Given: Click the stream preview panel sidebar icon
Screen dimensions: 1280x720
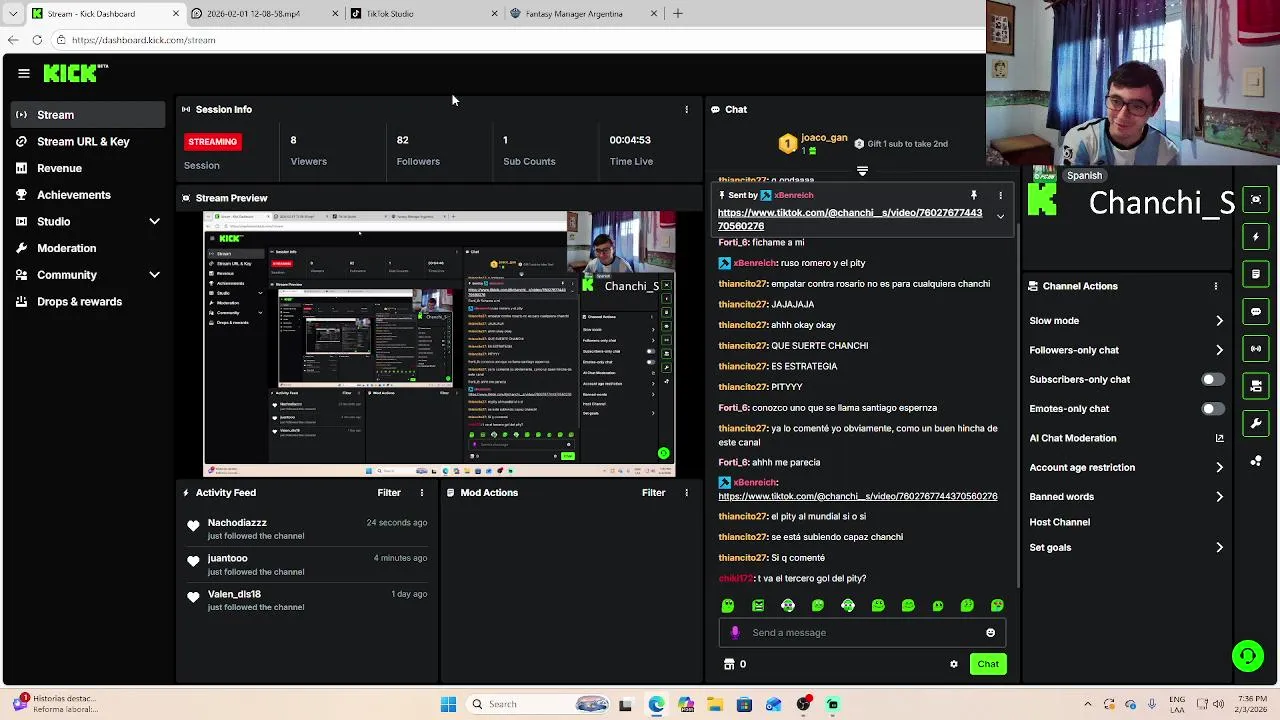Looking at the screenshot, I should click(1257, 199).
